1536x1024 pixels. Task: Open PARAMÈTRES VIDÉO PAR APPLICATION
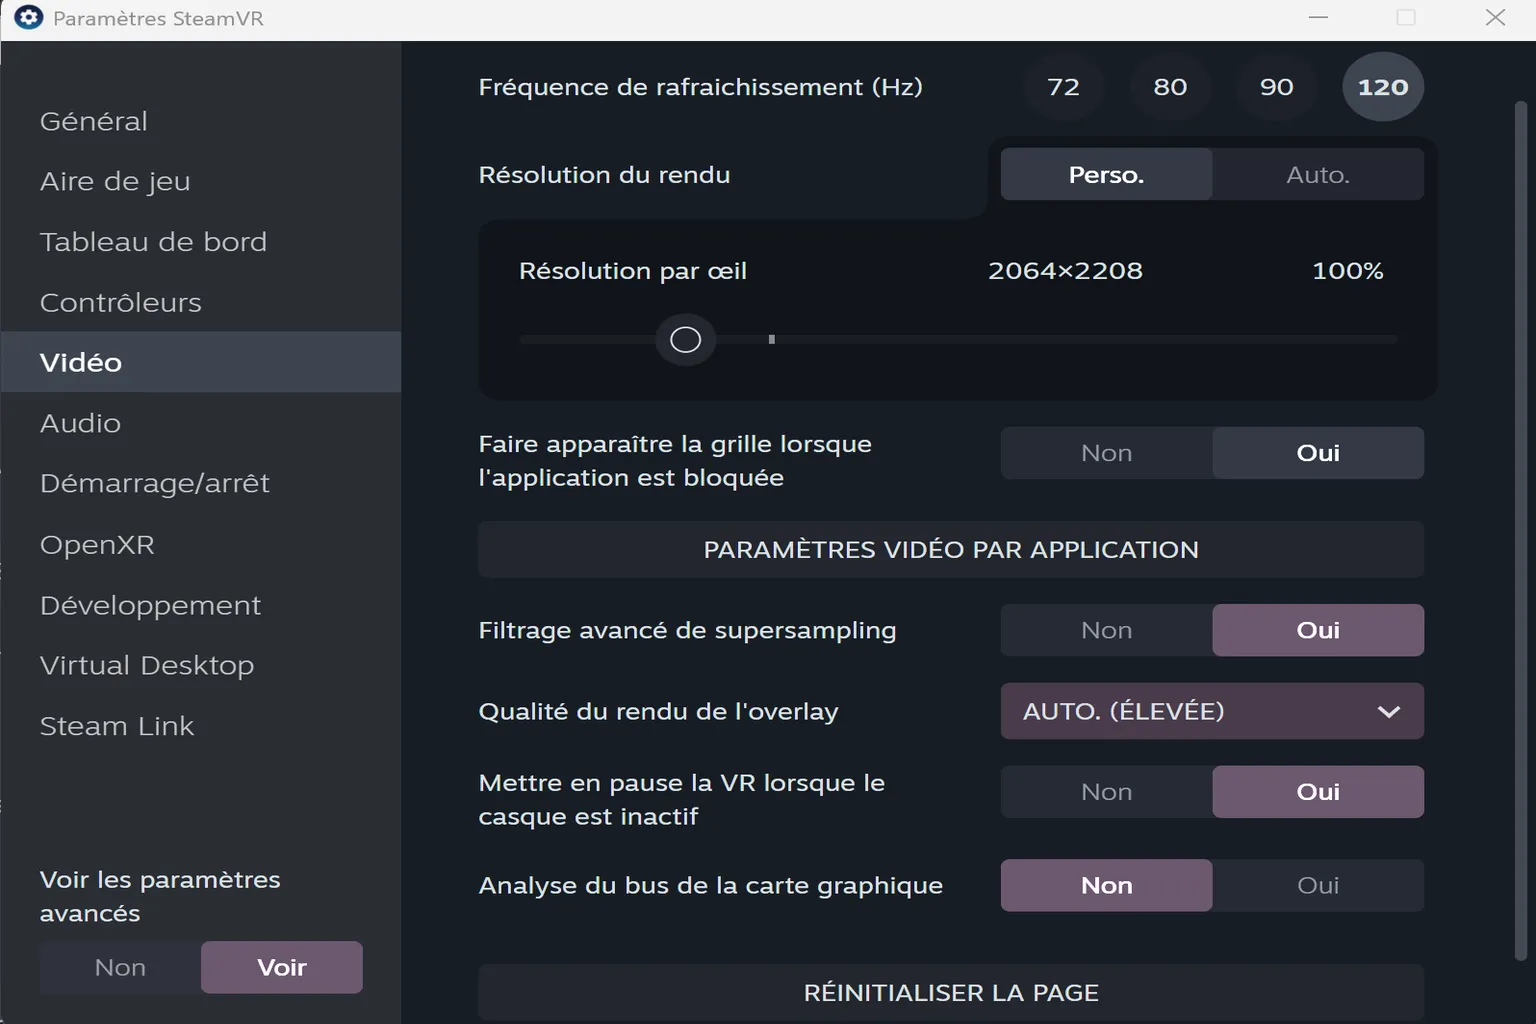pos(951,549)
